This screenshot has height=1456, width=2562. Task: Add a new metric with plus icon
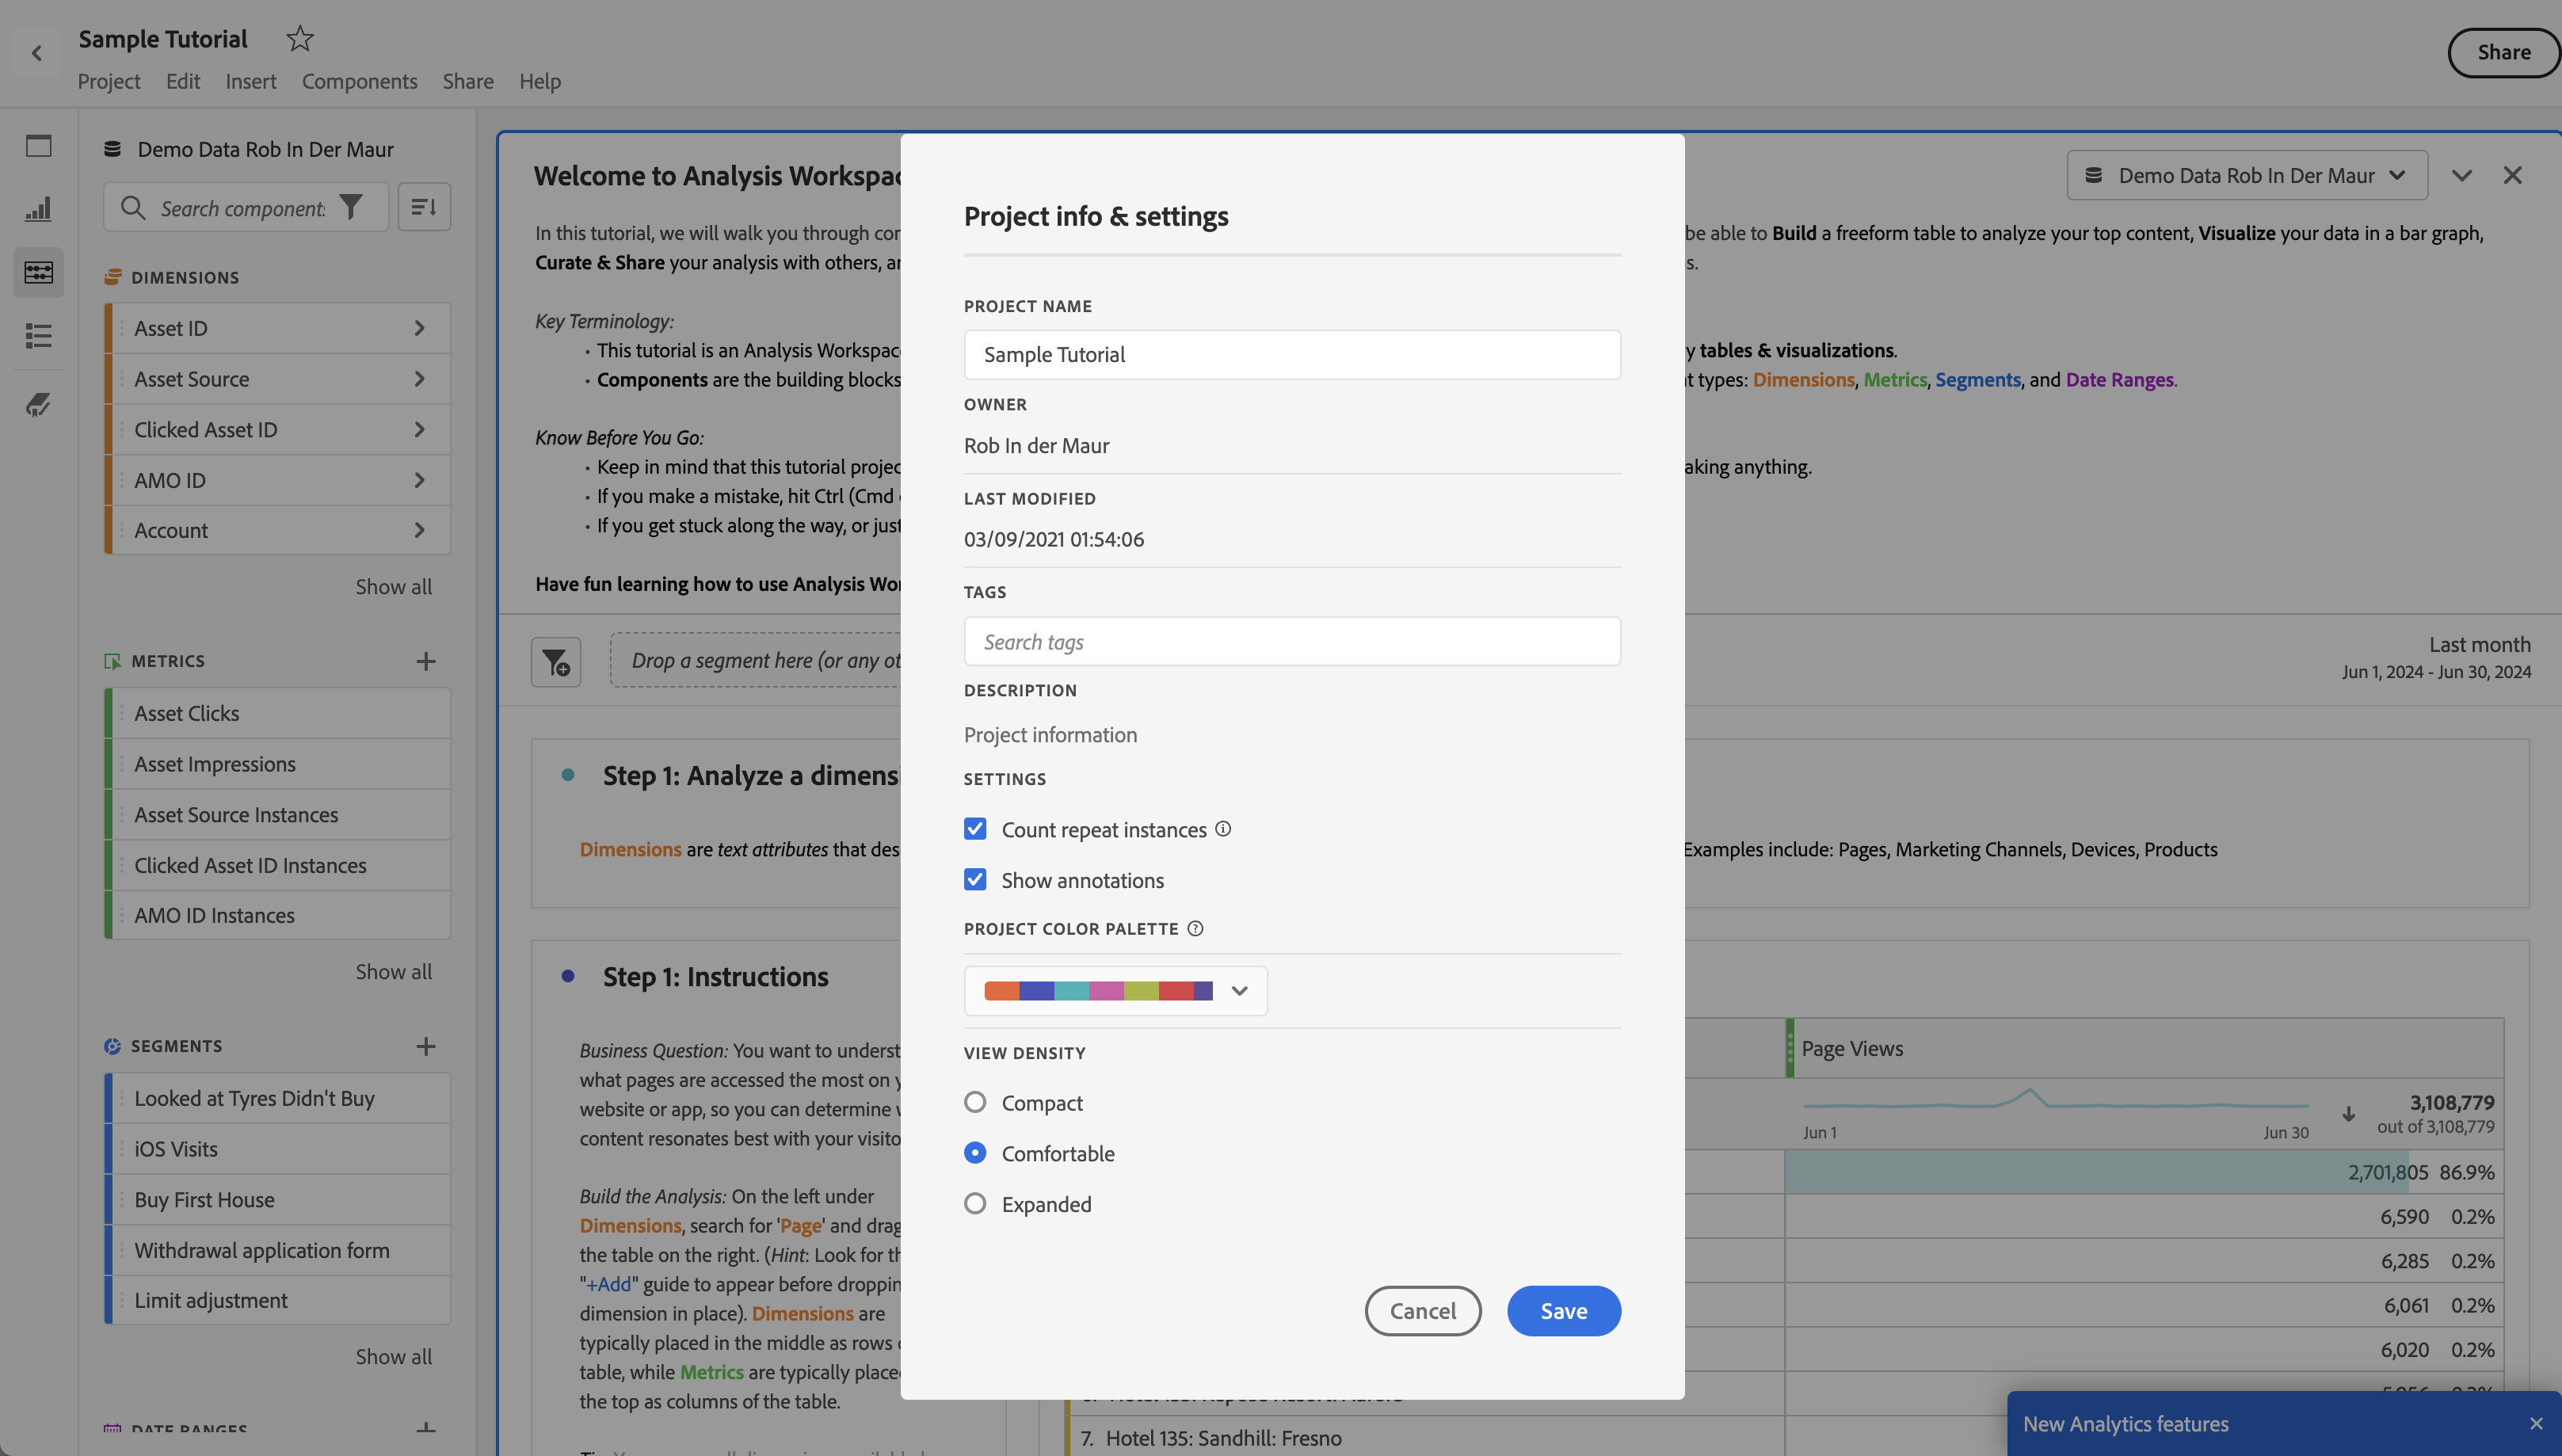(426, 661)
